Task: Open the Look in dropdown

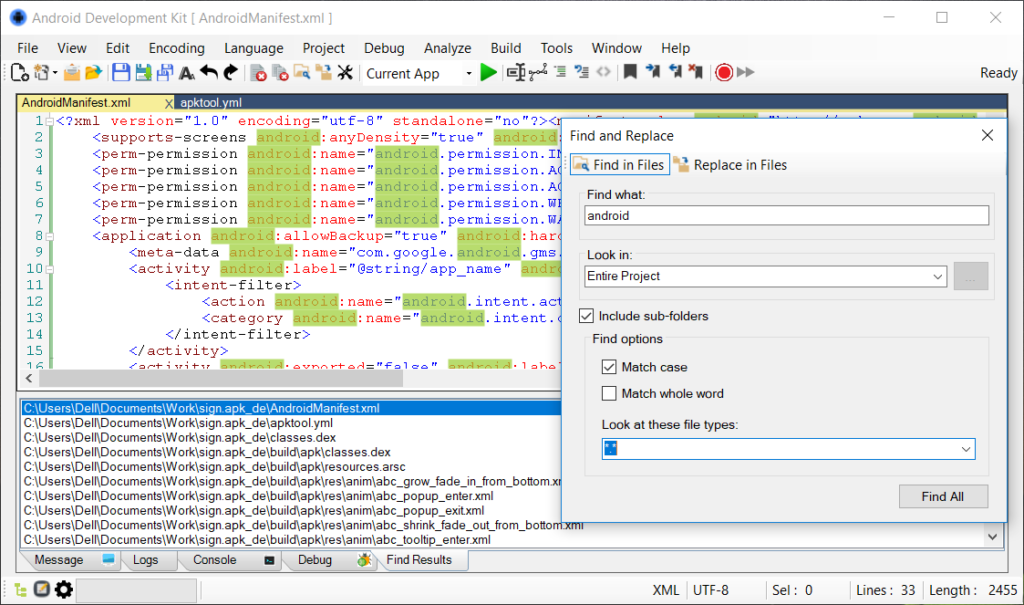Action: click(938, 276)
